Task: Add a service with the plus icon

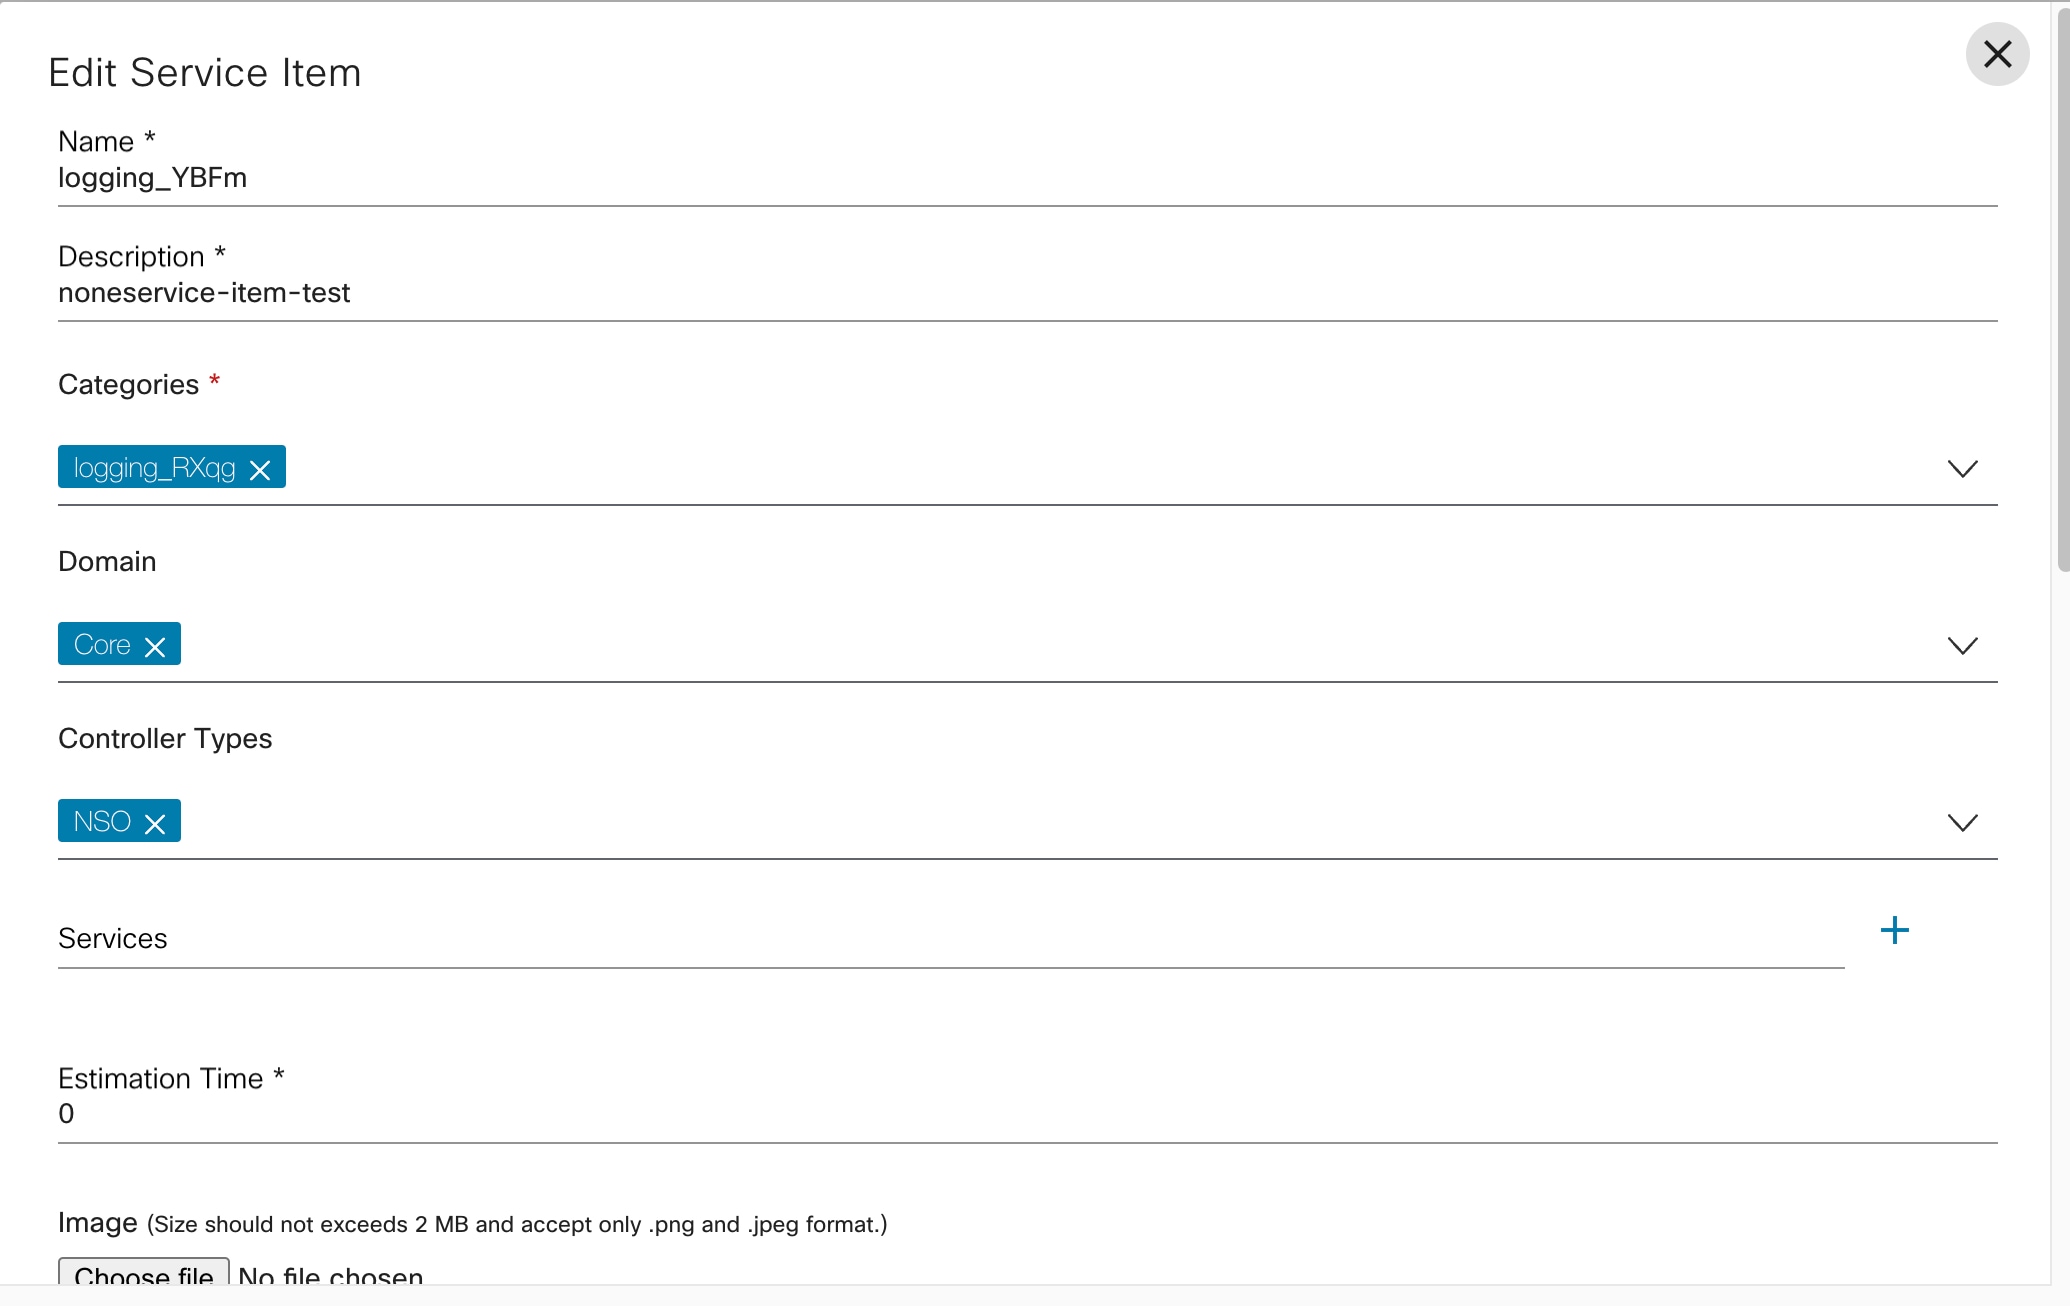Action: pyautogui.click(x=1894, y=931)
